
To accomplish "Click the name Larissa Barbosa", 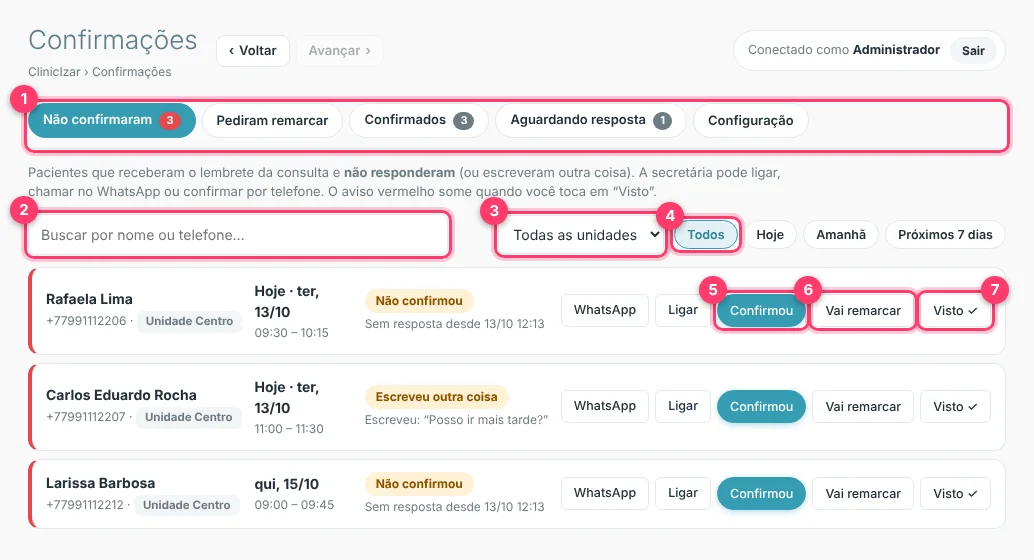I will [x=100, y=483].
